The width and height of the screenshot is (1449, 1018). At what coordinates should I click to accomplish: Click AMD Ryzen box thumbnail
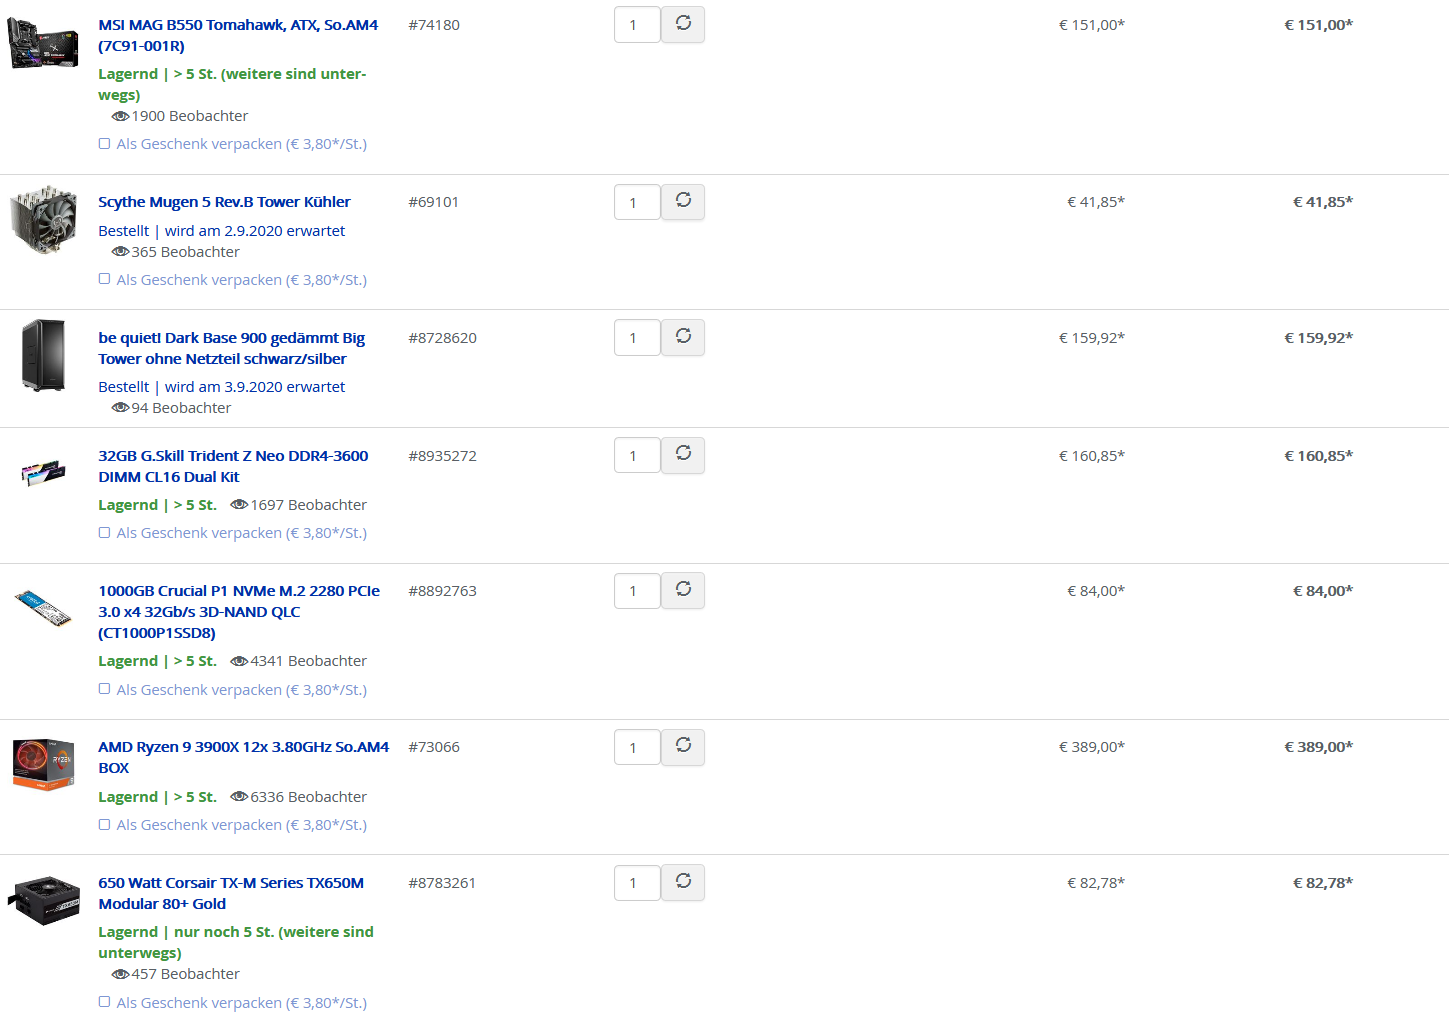click(43, 764)
